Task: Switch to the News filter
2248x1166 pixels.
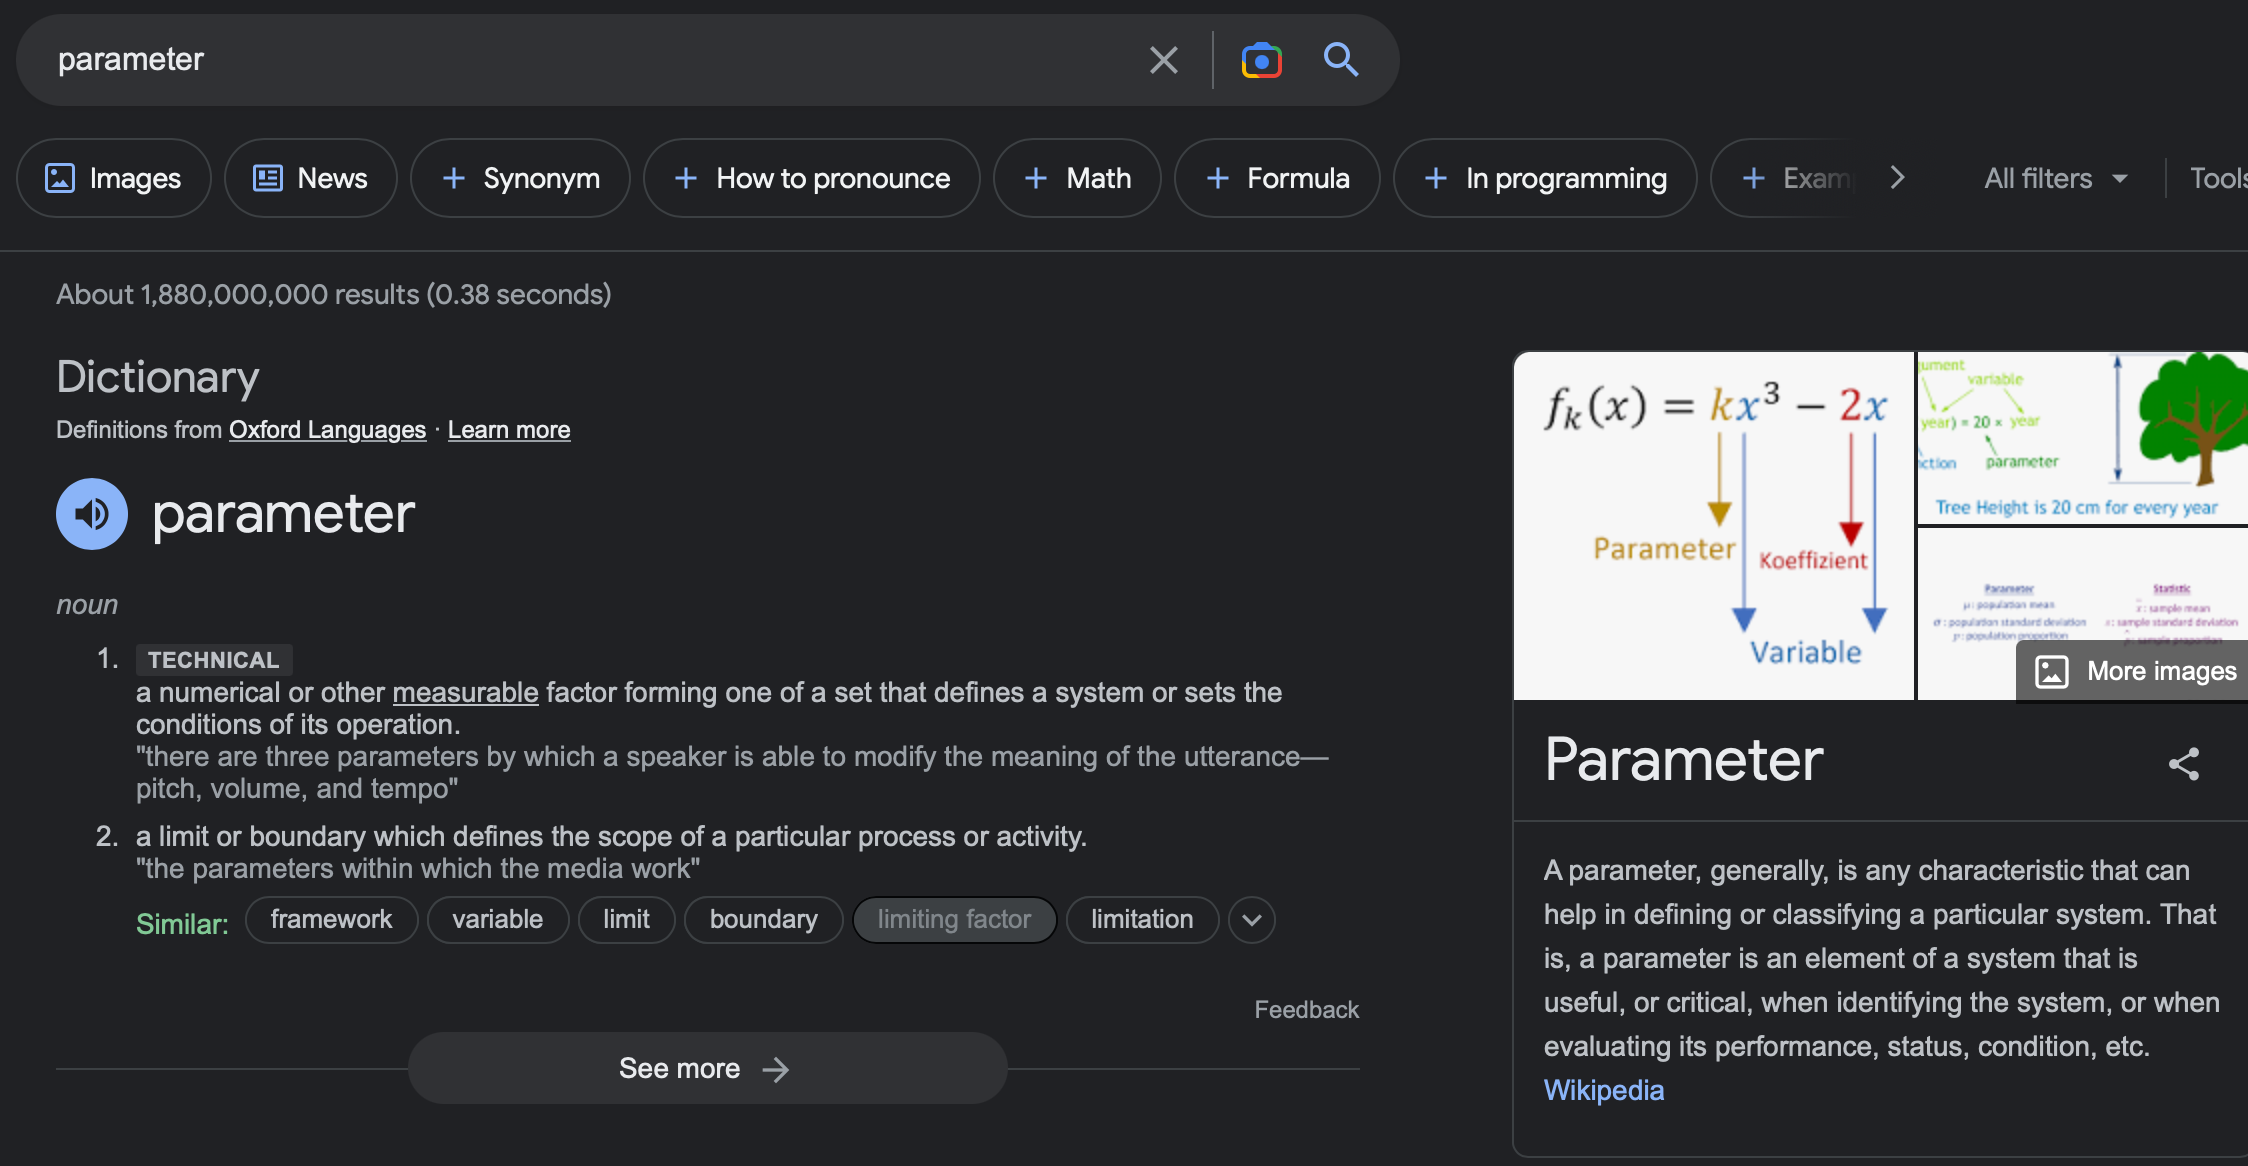Action: (311, 178)
